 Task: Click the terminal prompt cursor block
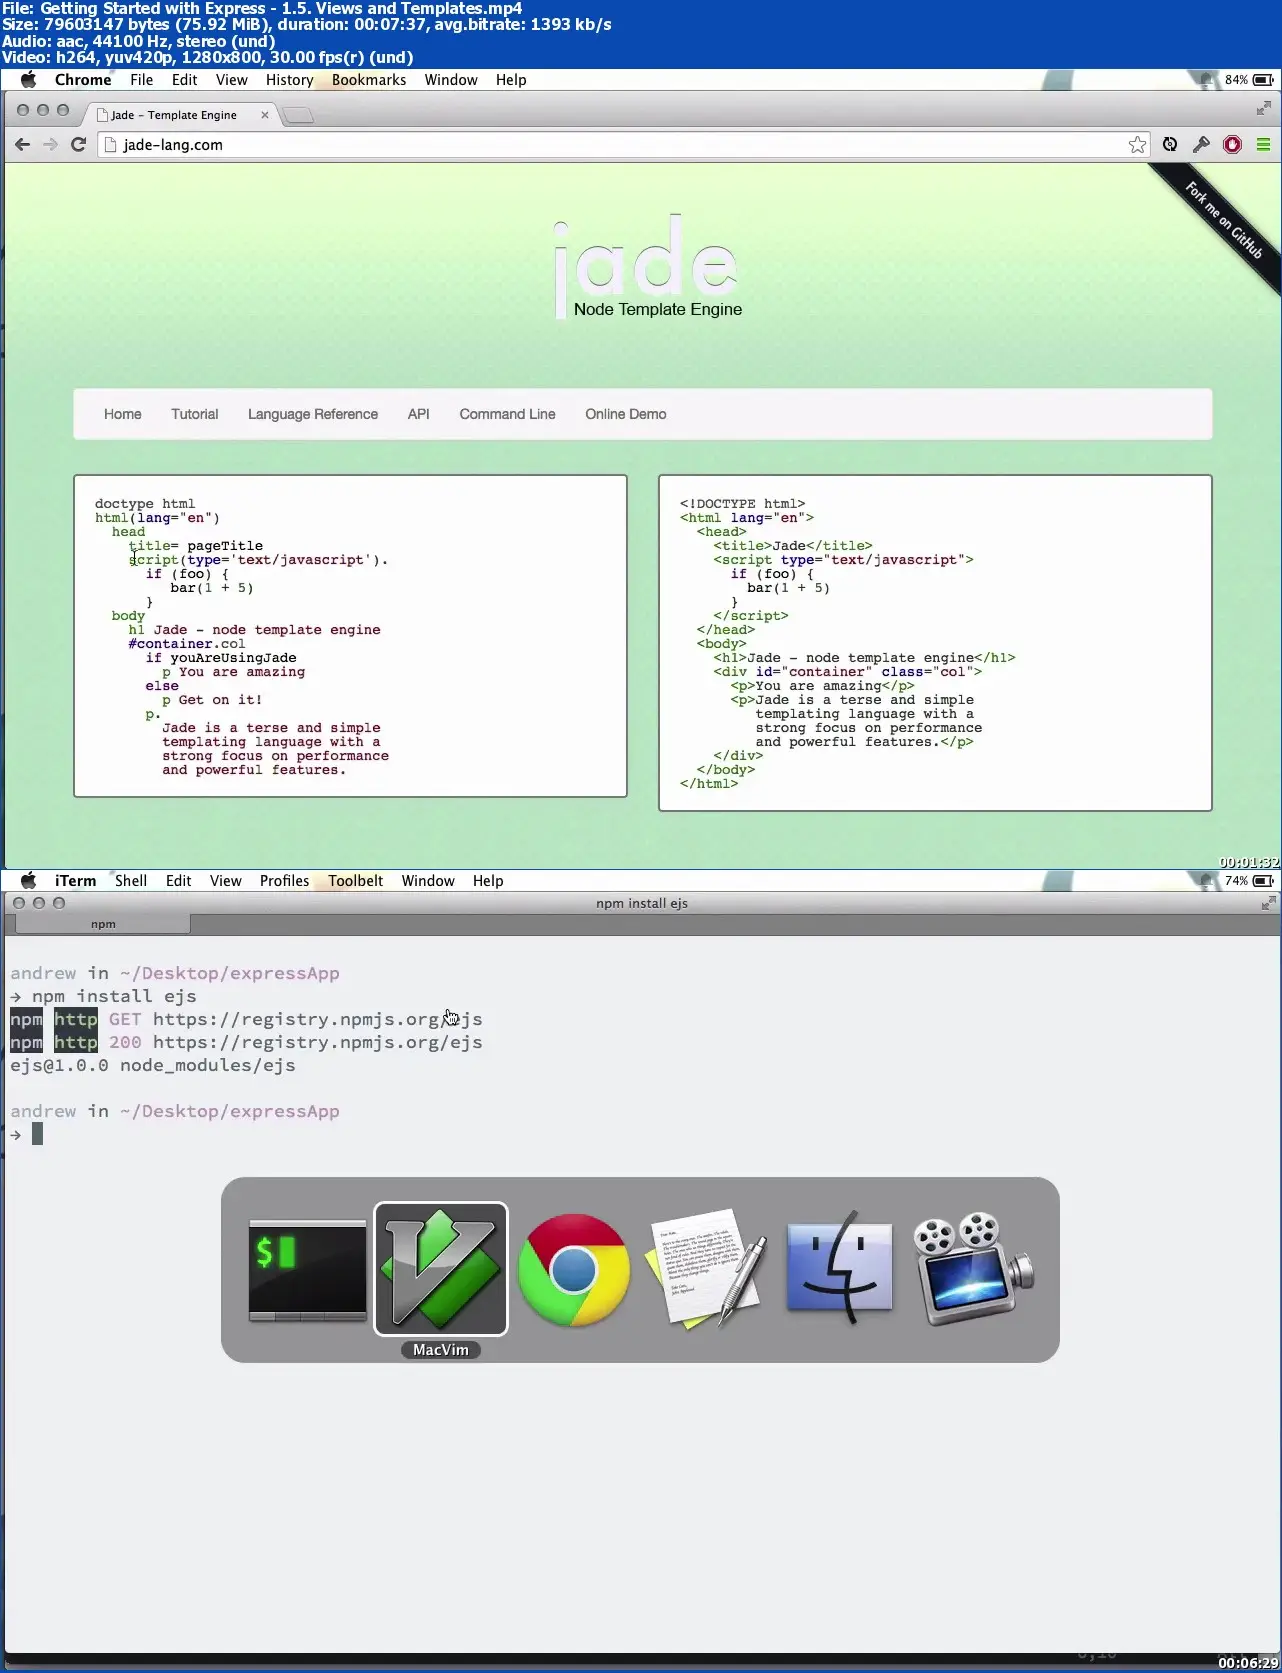click(37, 1134)
